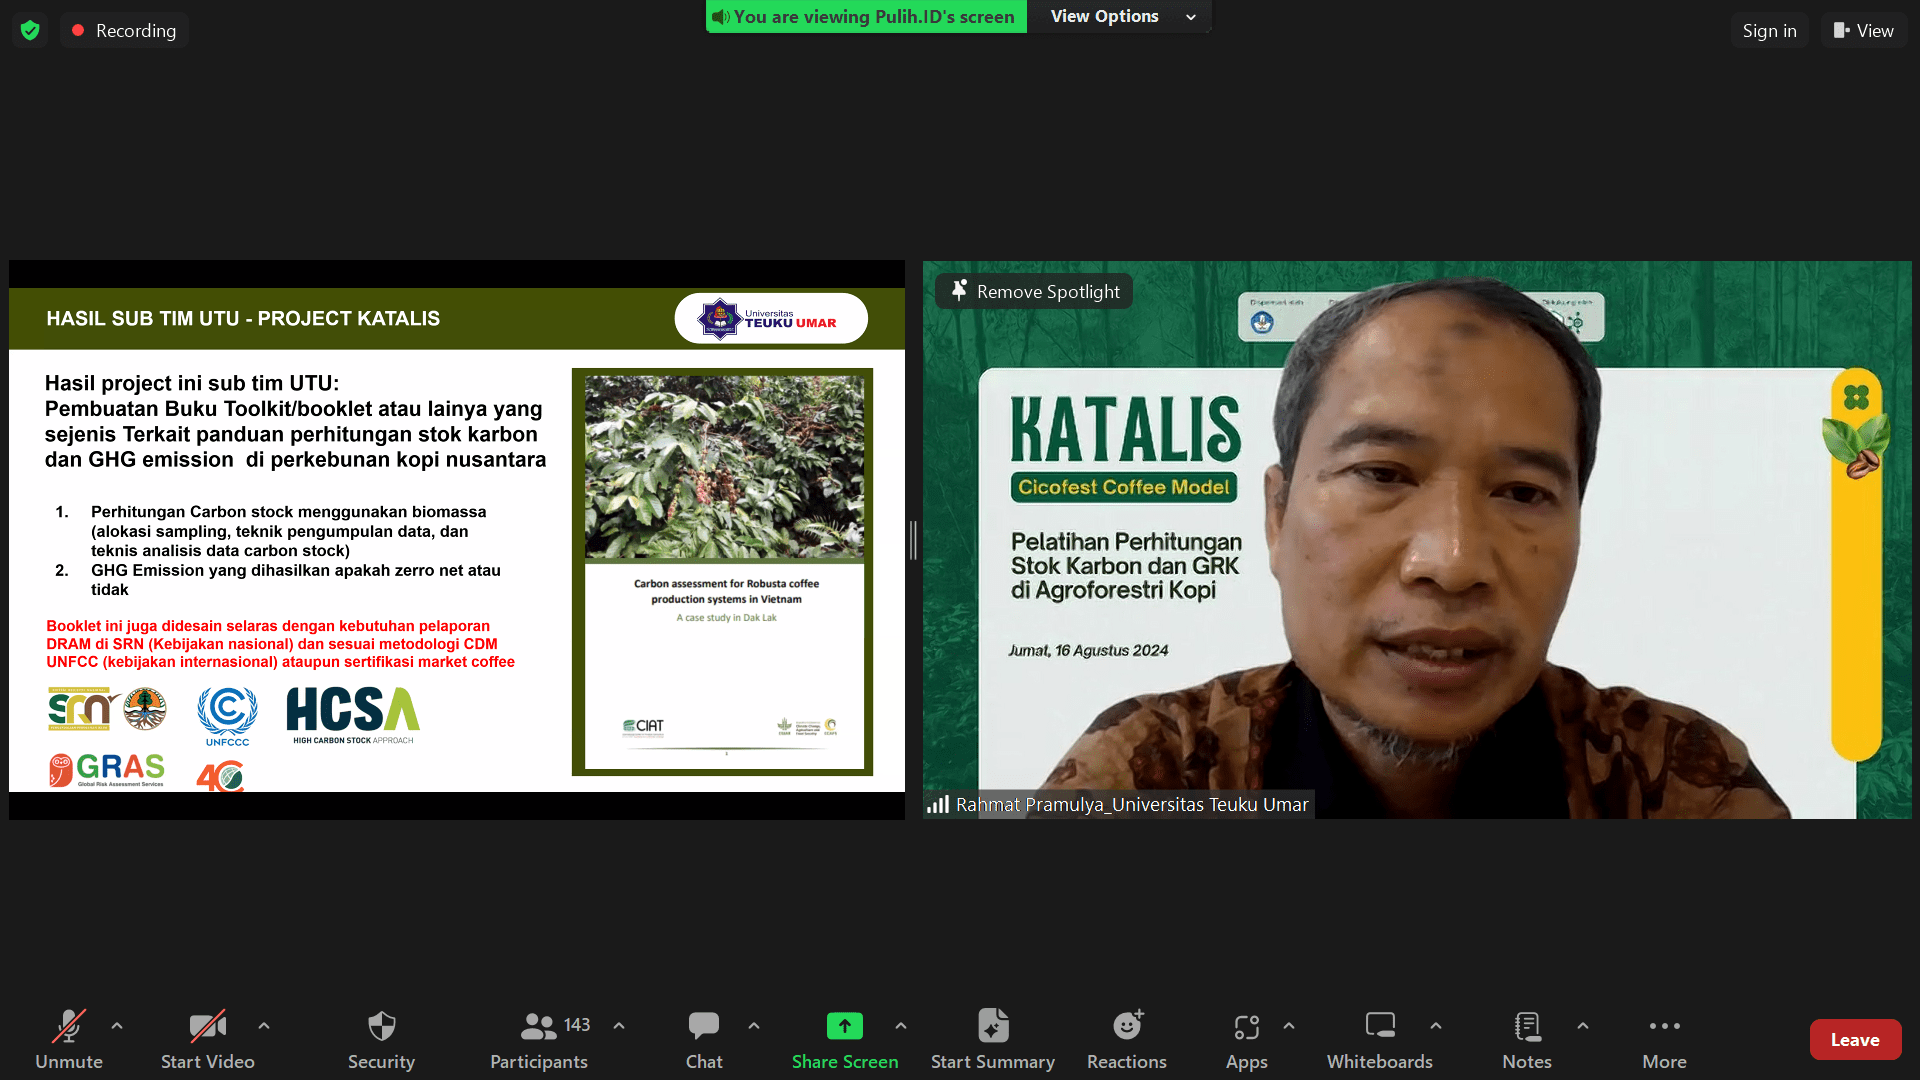1920x1080 pixels.
Task: Click the 4C logo on the slide
Action: (220, 777)
